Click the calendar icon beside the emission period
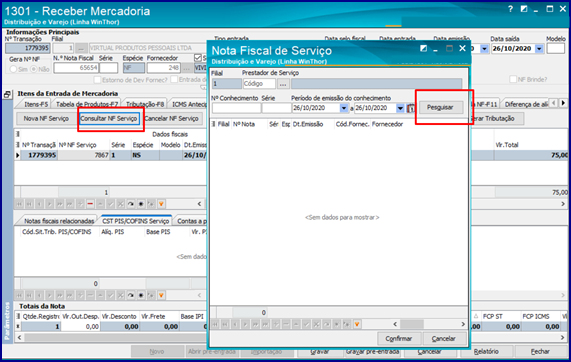The height and width of the screenshot is (362, 571). click(411, 108)
